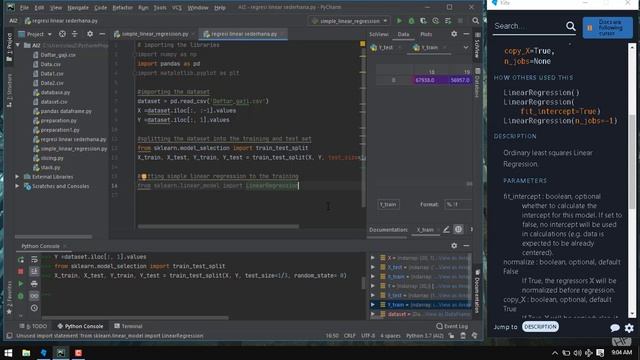640x360 pixels.
Task: Open console command history clock icon
Action: pyautogui.click(x=34, y=308)
